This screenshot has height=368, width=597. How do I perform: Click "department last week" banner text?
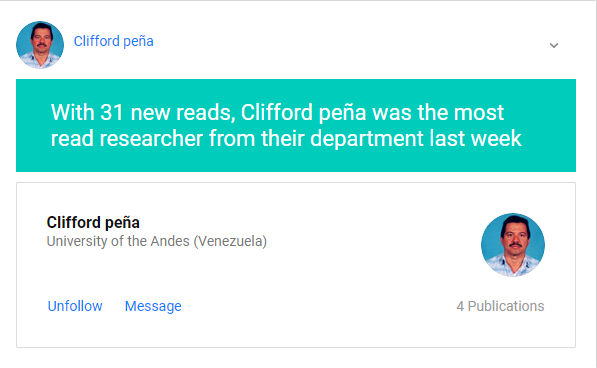416,138
